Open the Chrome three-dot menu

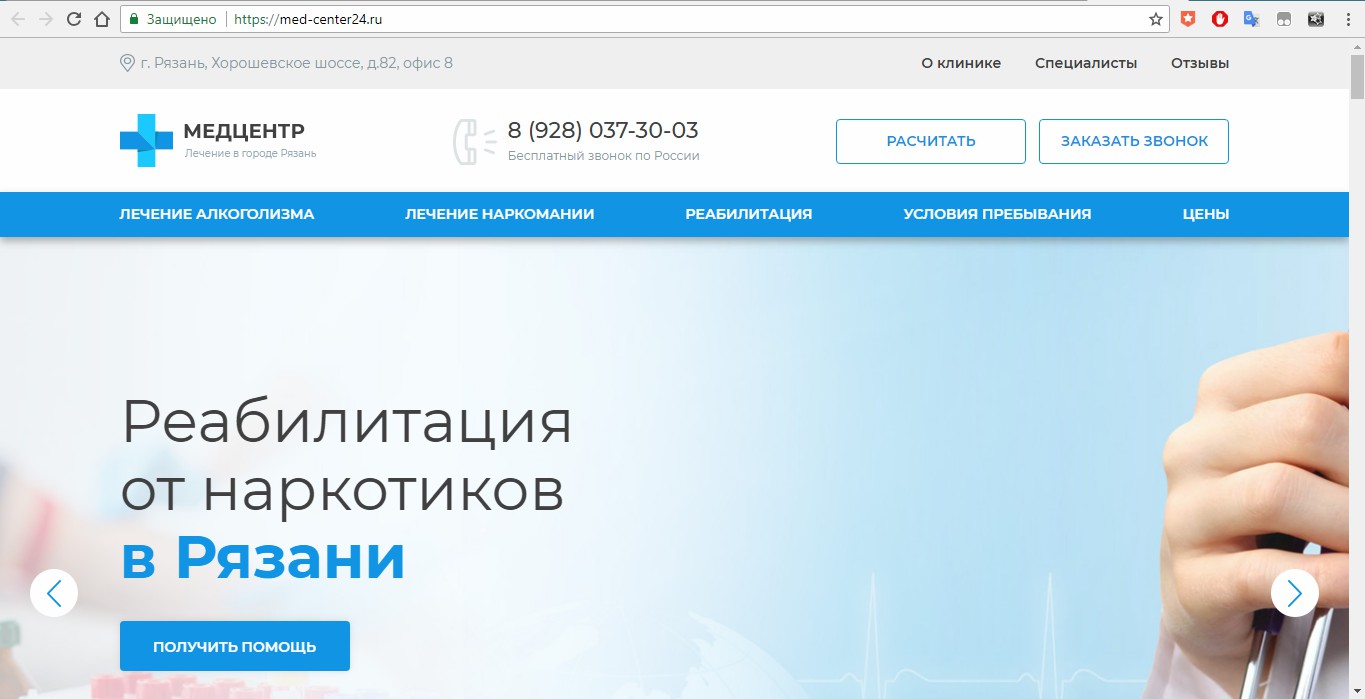1348,19
